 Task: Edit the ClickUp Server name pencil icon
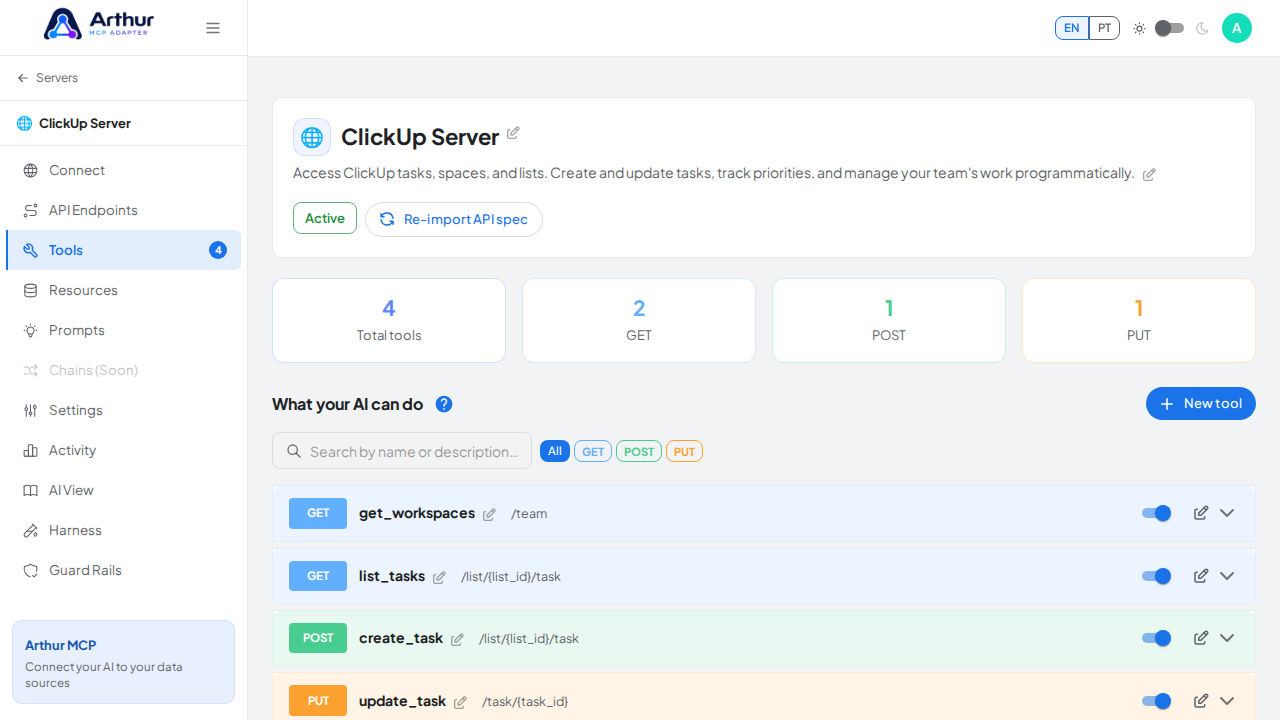point(513,133)
